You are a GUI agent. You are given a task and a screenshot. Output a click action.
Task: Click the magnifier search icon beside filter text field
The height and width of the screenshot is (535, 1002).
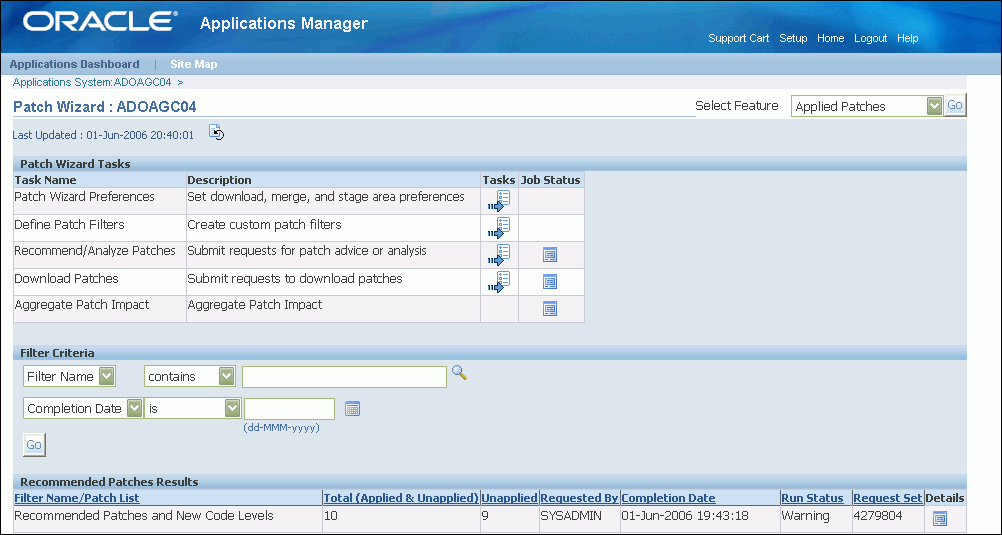click(459, 373)
